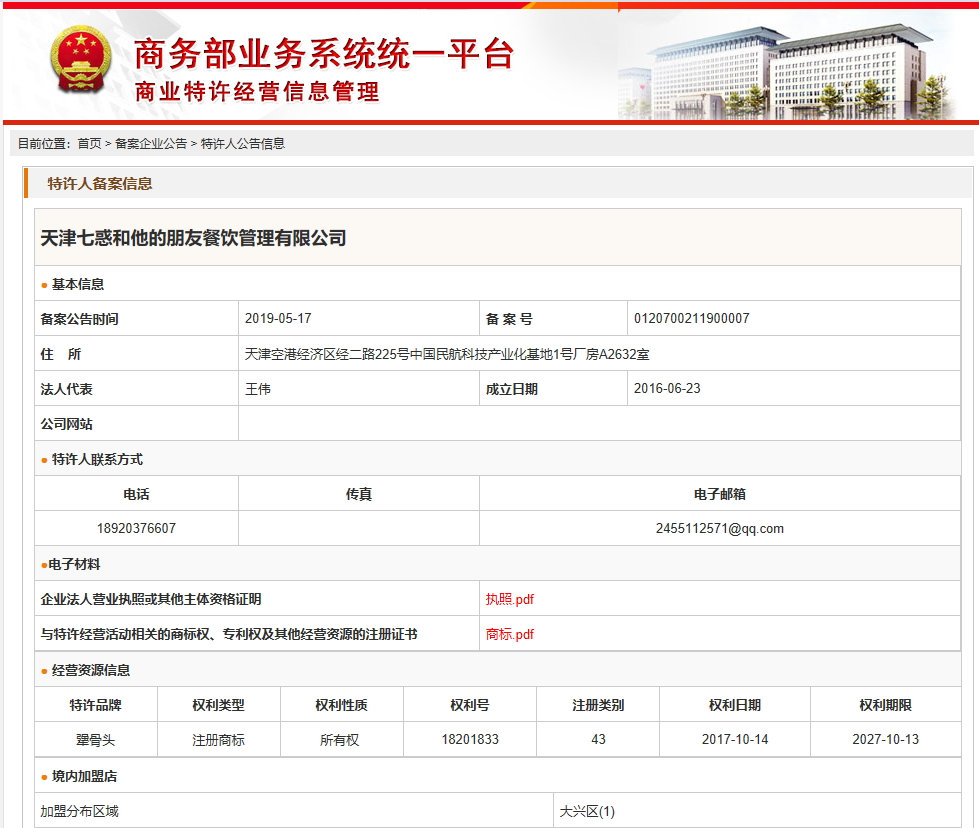The image size is (979, 828).
Task: Click the address starting with 天津空港经济区
Action: 447,354
